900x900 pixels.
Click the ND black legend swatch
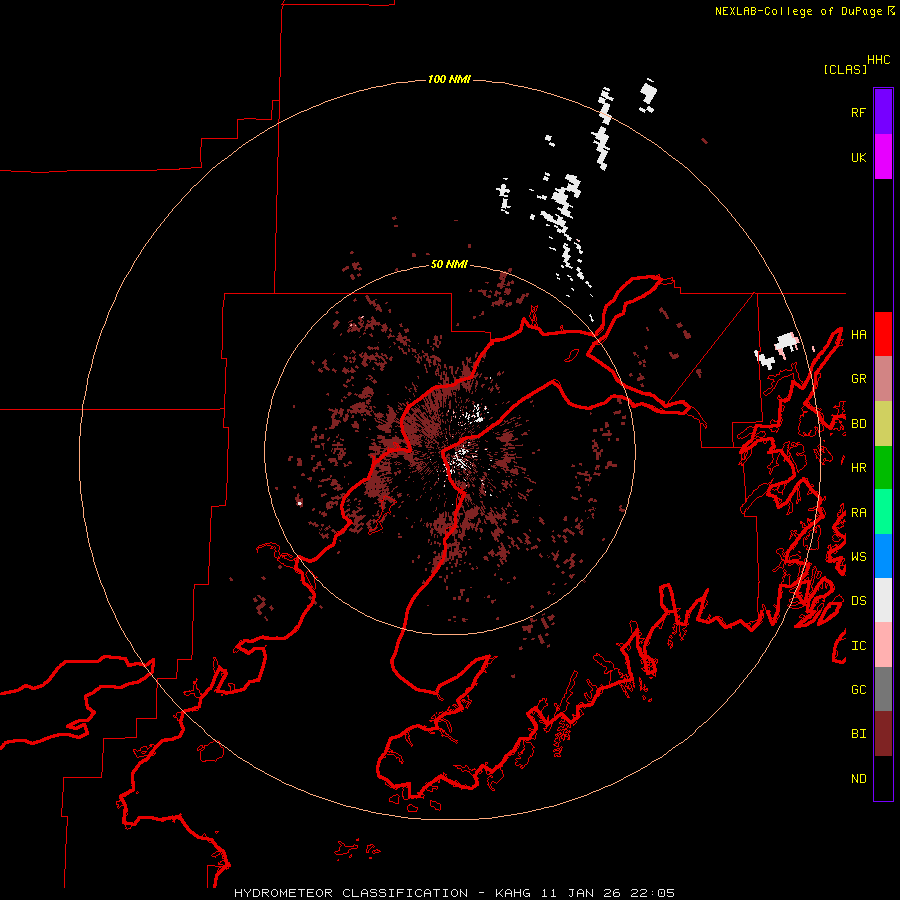[x=883, y=778]
